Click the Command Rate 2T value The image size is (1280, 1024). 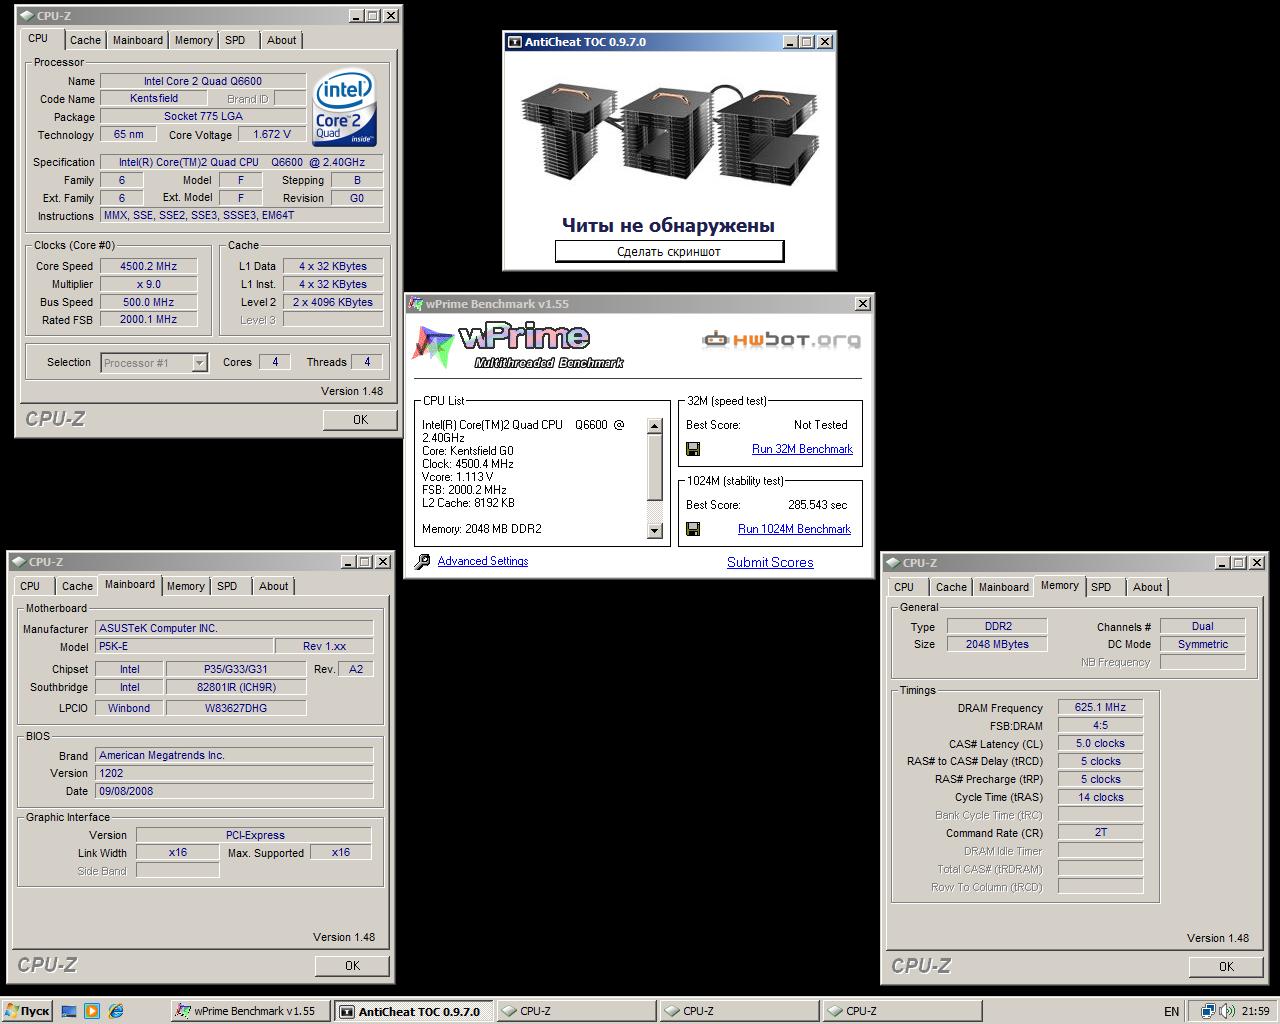pos(1100,832)
